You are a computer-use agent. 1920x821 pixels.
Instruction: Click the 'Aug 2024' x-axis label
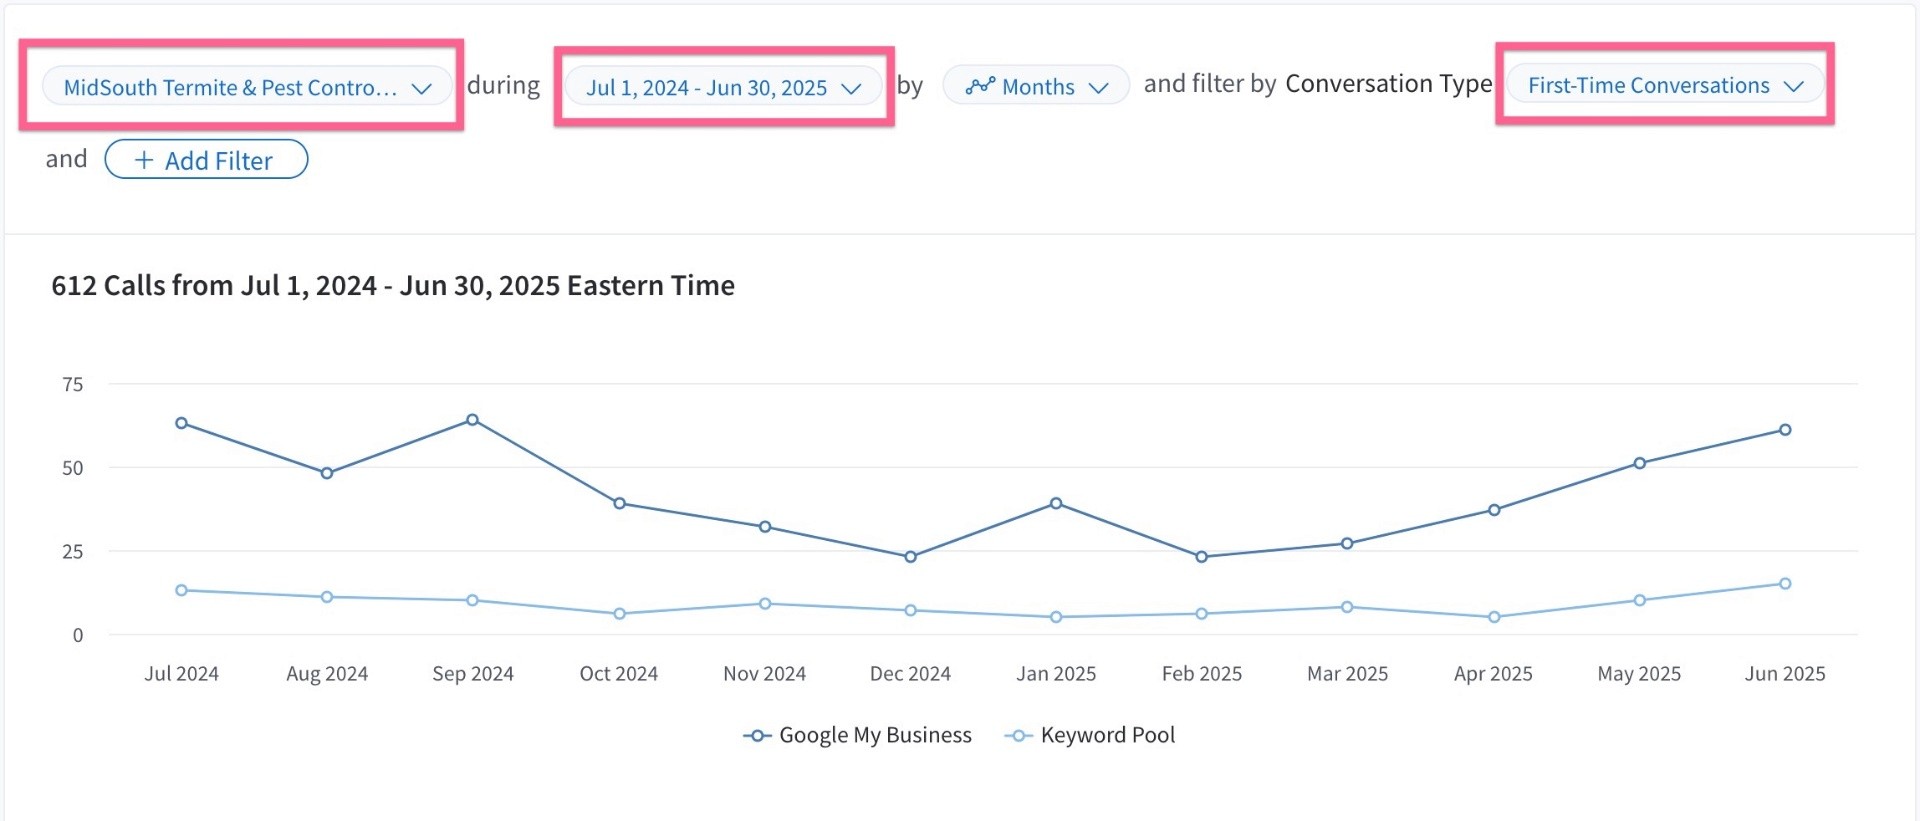pyautogui.click(x=327, y=674)
